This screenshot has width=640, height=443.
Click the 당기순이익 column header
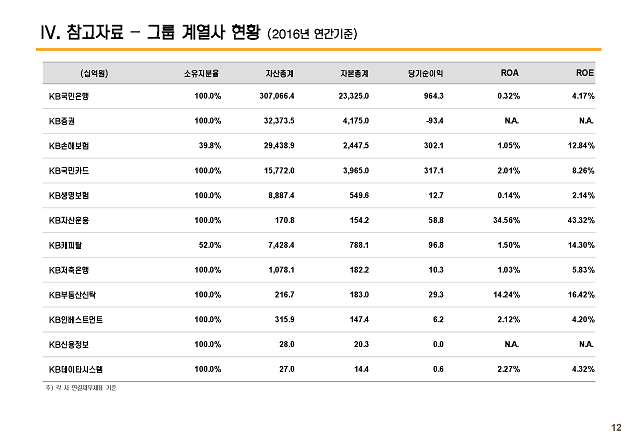click(x=425, y=73)
